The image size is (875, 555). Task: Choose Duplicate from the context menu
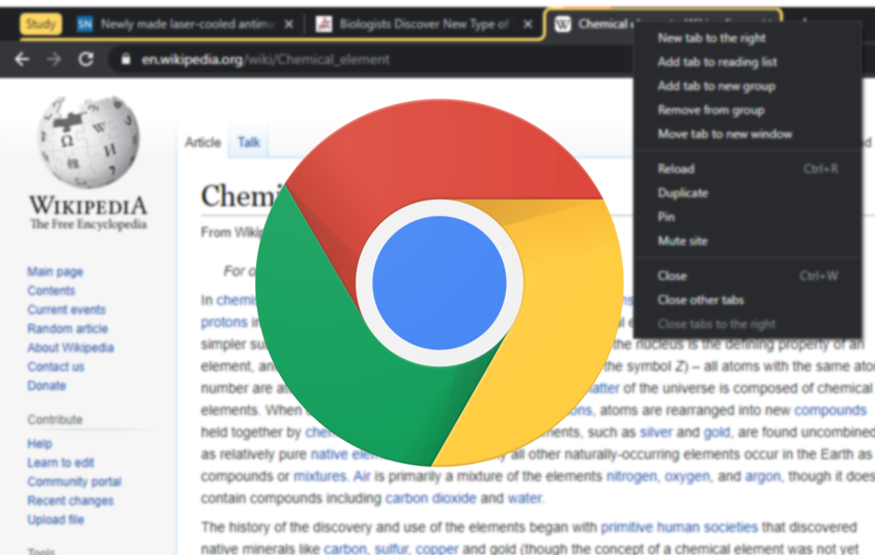coord(748,193)
